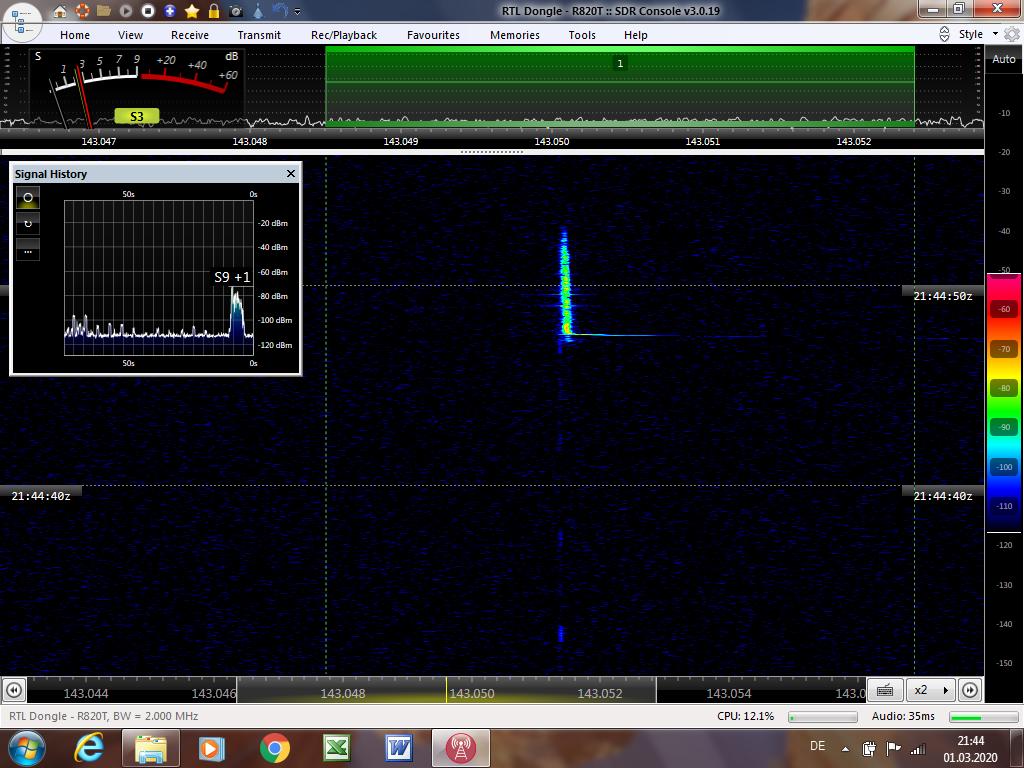Switch to the Receive tab
The image size is (1024, 768).
coord(190,35)
